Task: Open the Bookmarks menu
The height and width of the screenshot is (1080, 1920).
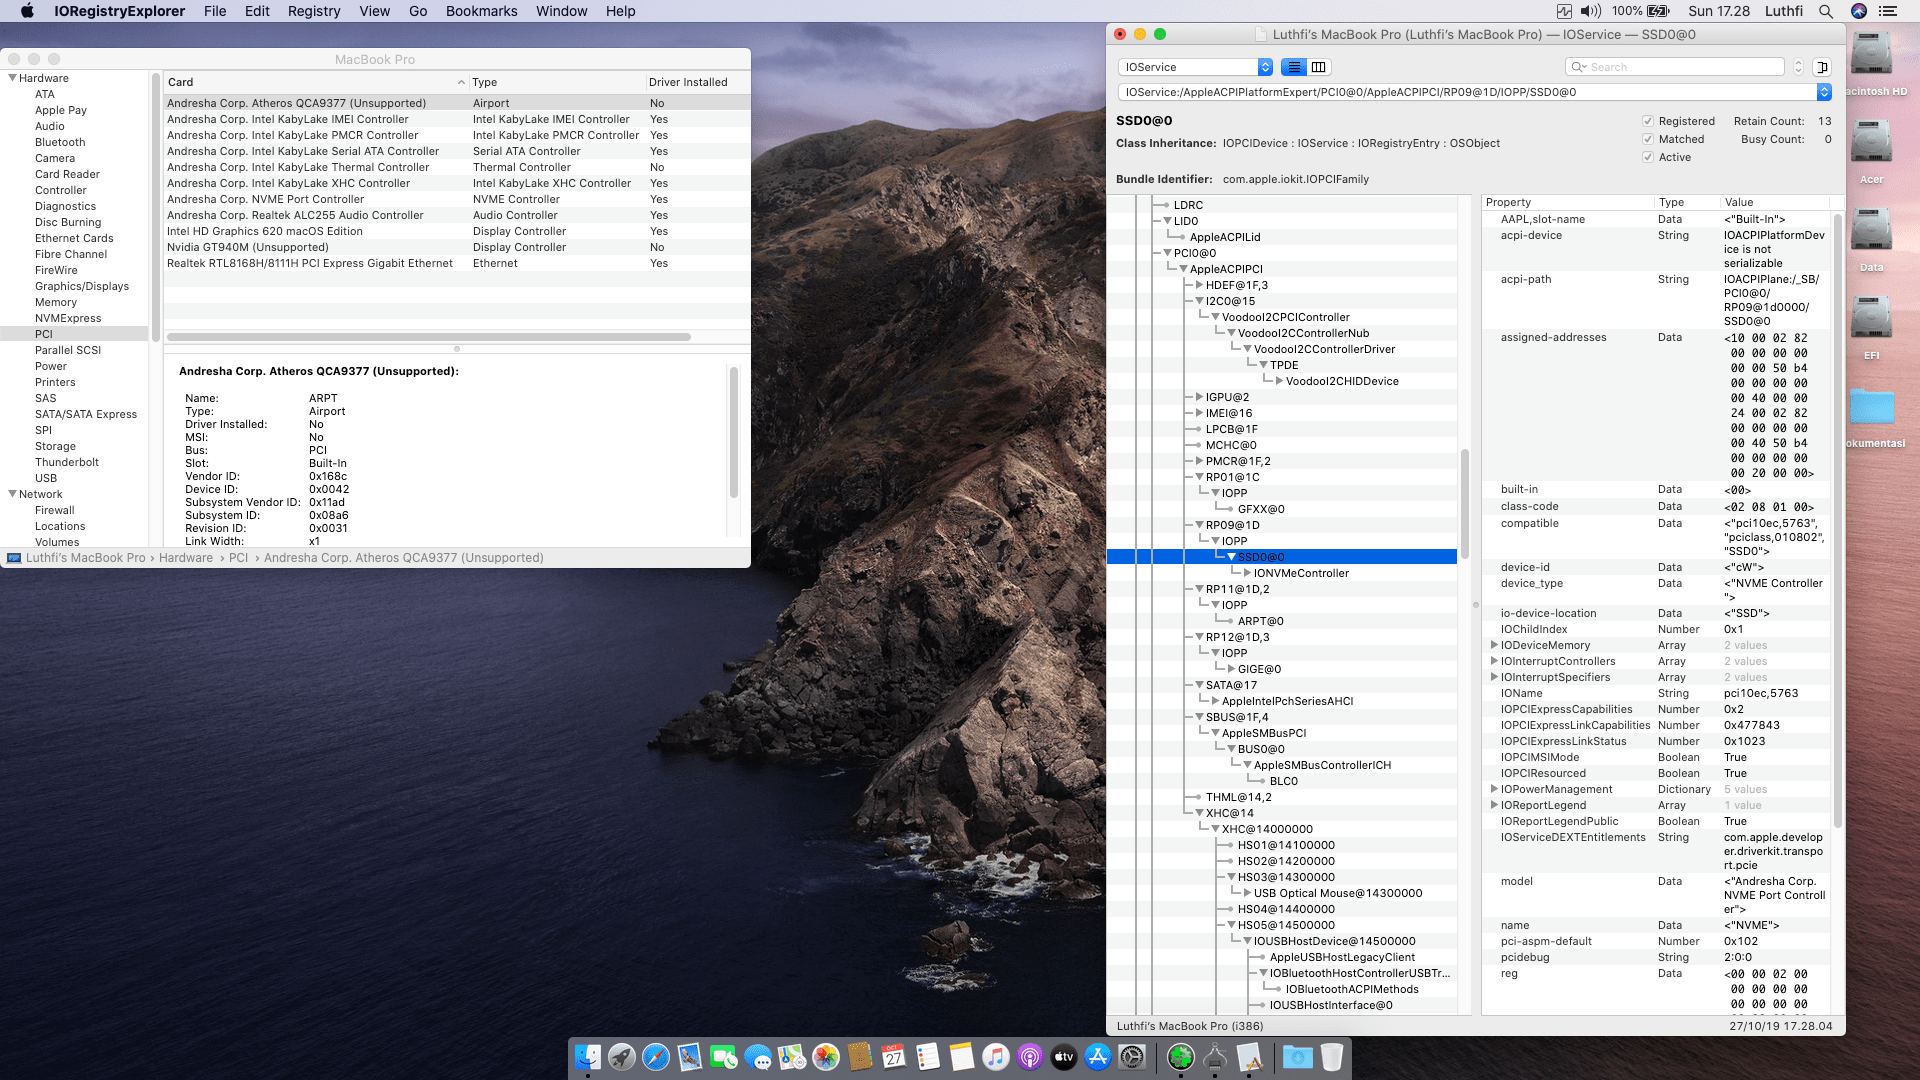Action: 481,11
